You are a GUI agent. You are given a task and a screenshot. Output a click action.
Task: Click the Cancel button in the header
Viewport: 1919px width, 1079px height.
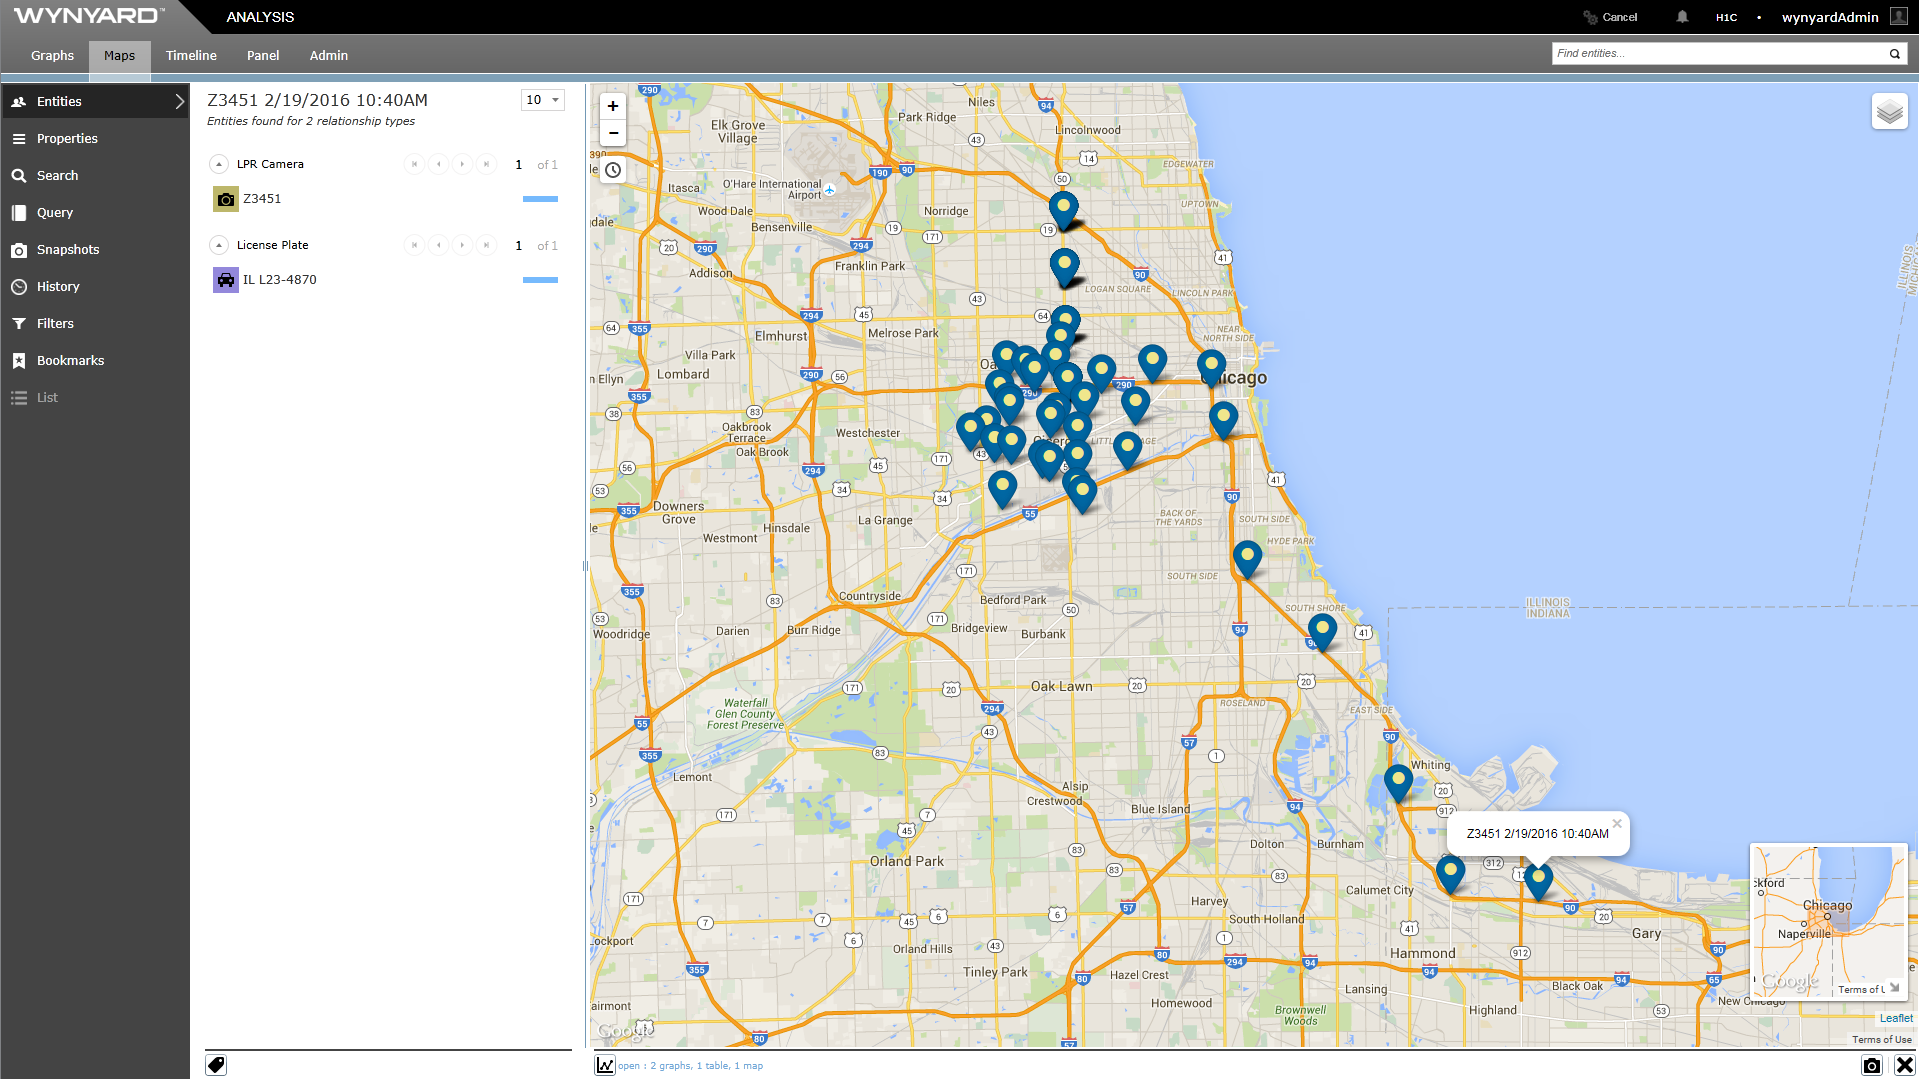click(1611, 17)
